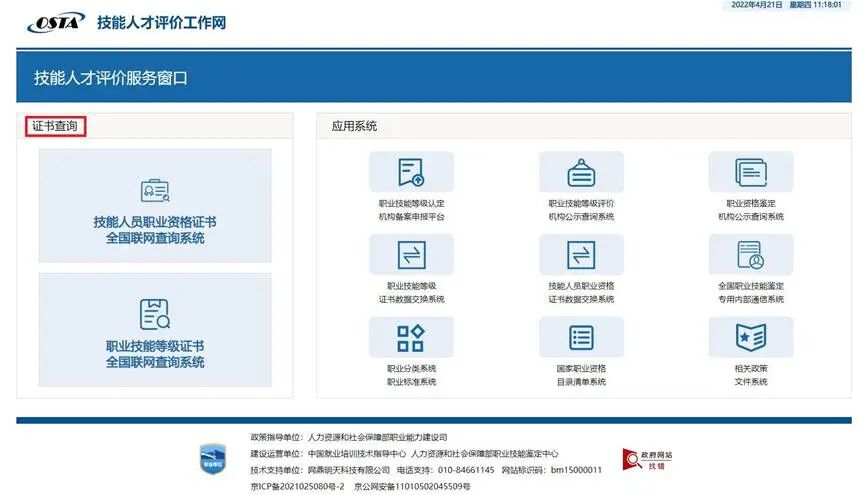
Task: Click 职业分类系统 职业标准系统 grid icon
Action: tap(411, 337)
